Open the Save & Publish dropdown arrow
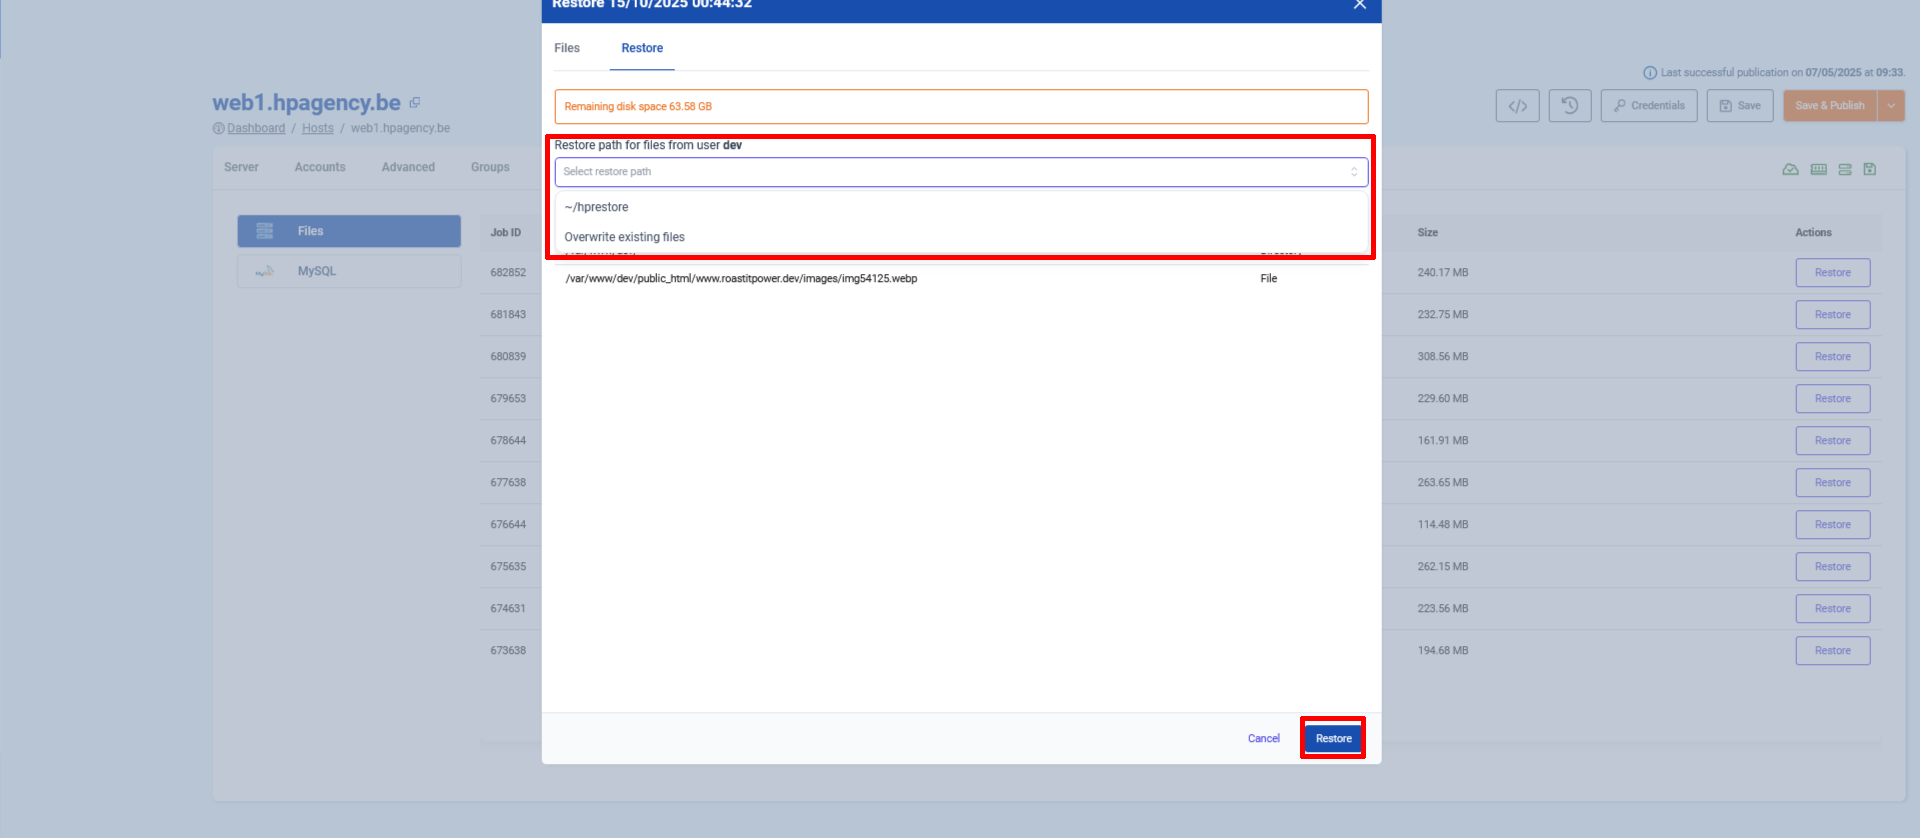This screenshot has height=838, width=1920. (x=1891, y=106)
